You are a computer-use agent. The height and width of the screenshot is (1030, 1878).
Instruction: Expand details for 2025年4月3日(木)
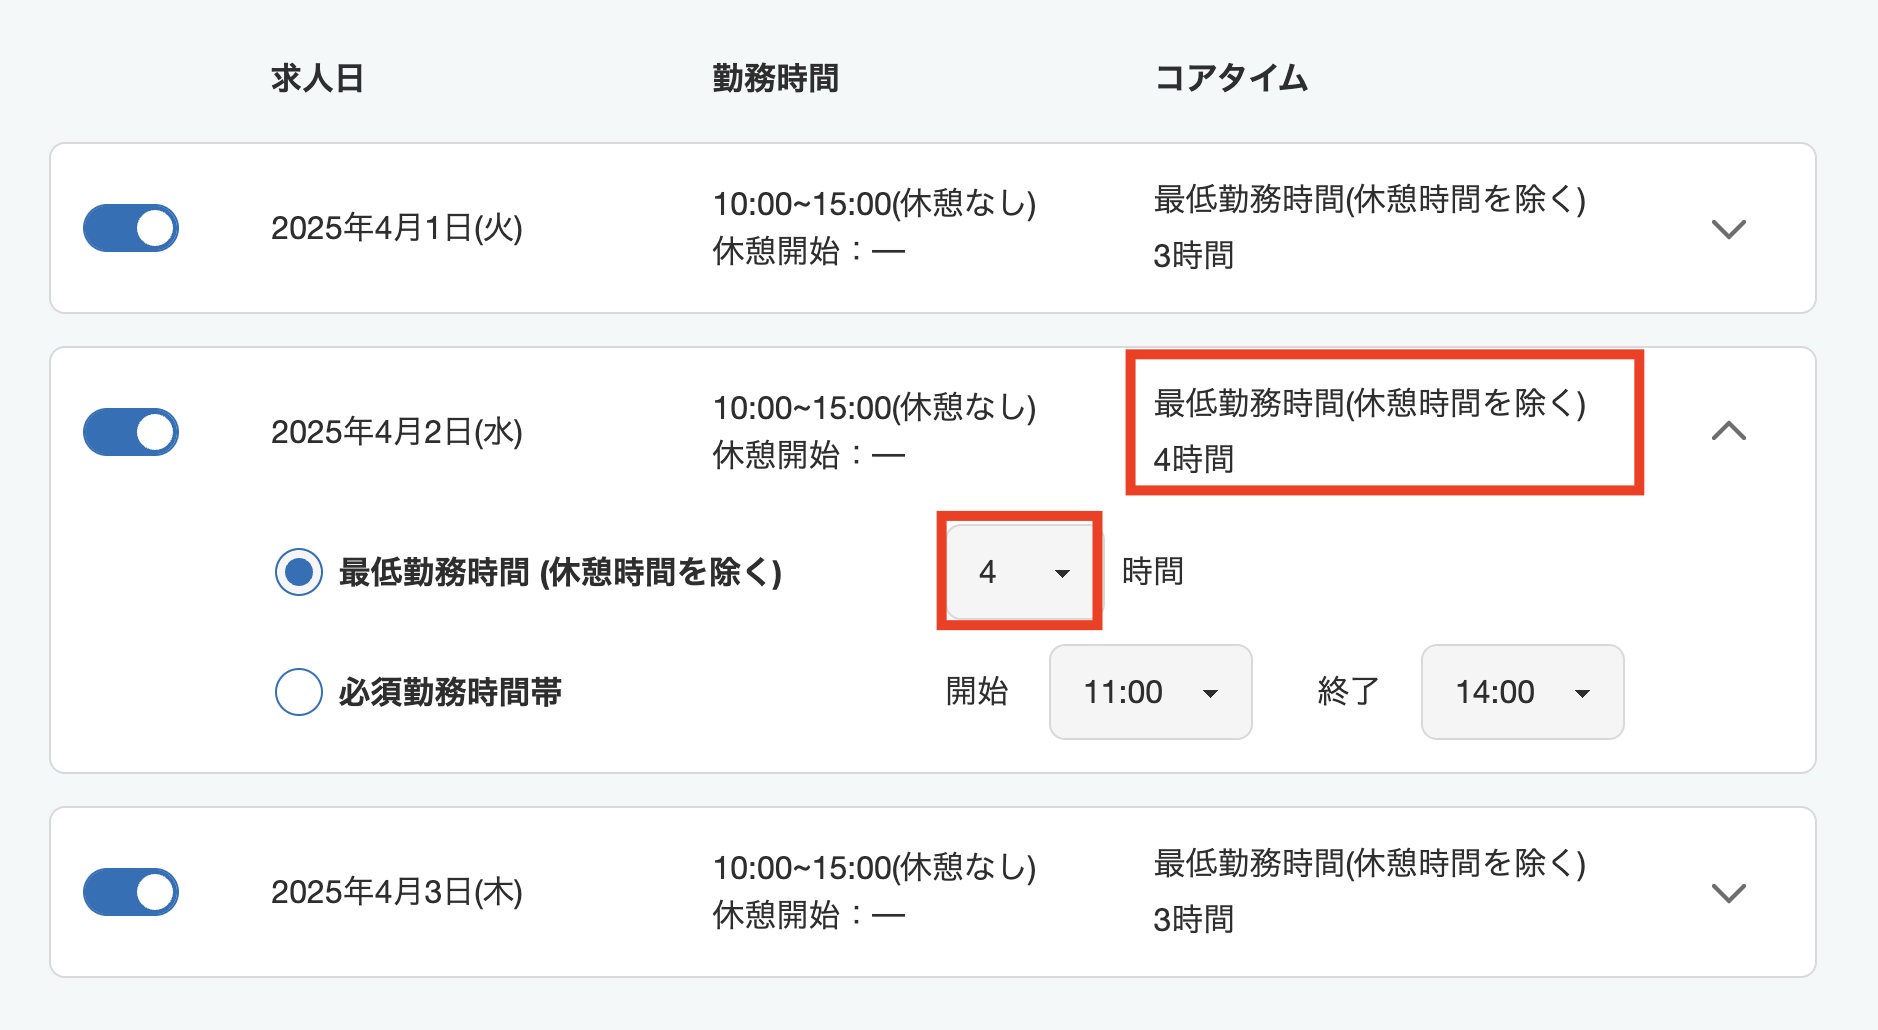(x=1729, y=891)
